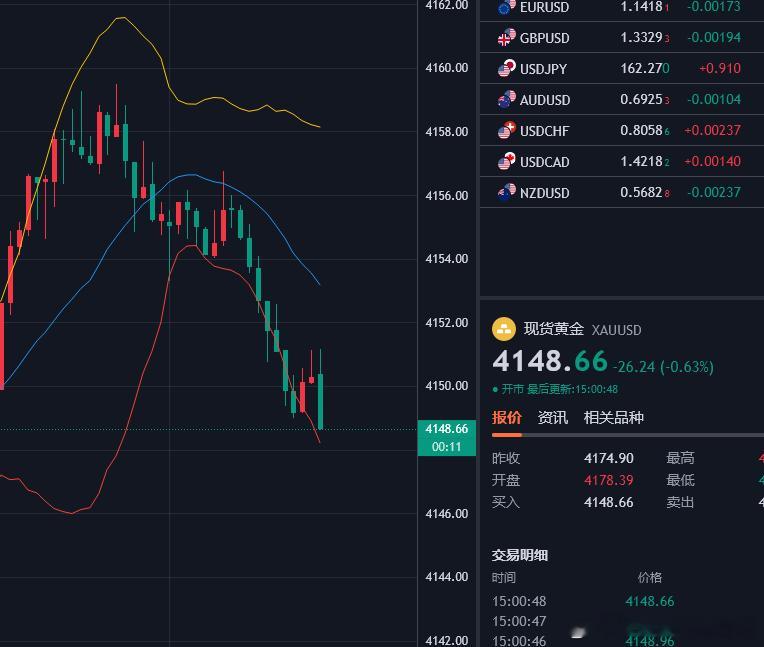Click the current price tag on chart axis

pos(447,438)
